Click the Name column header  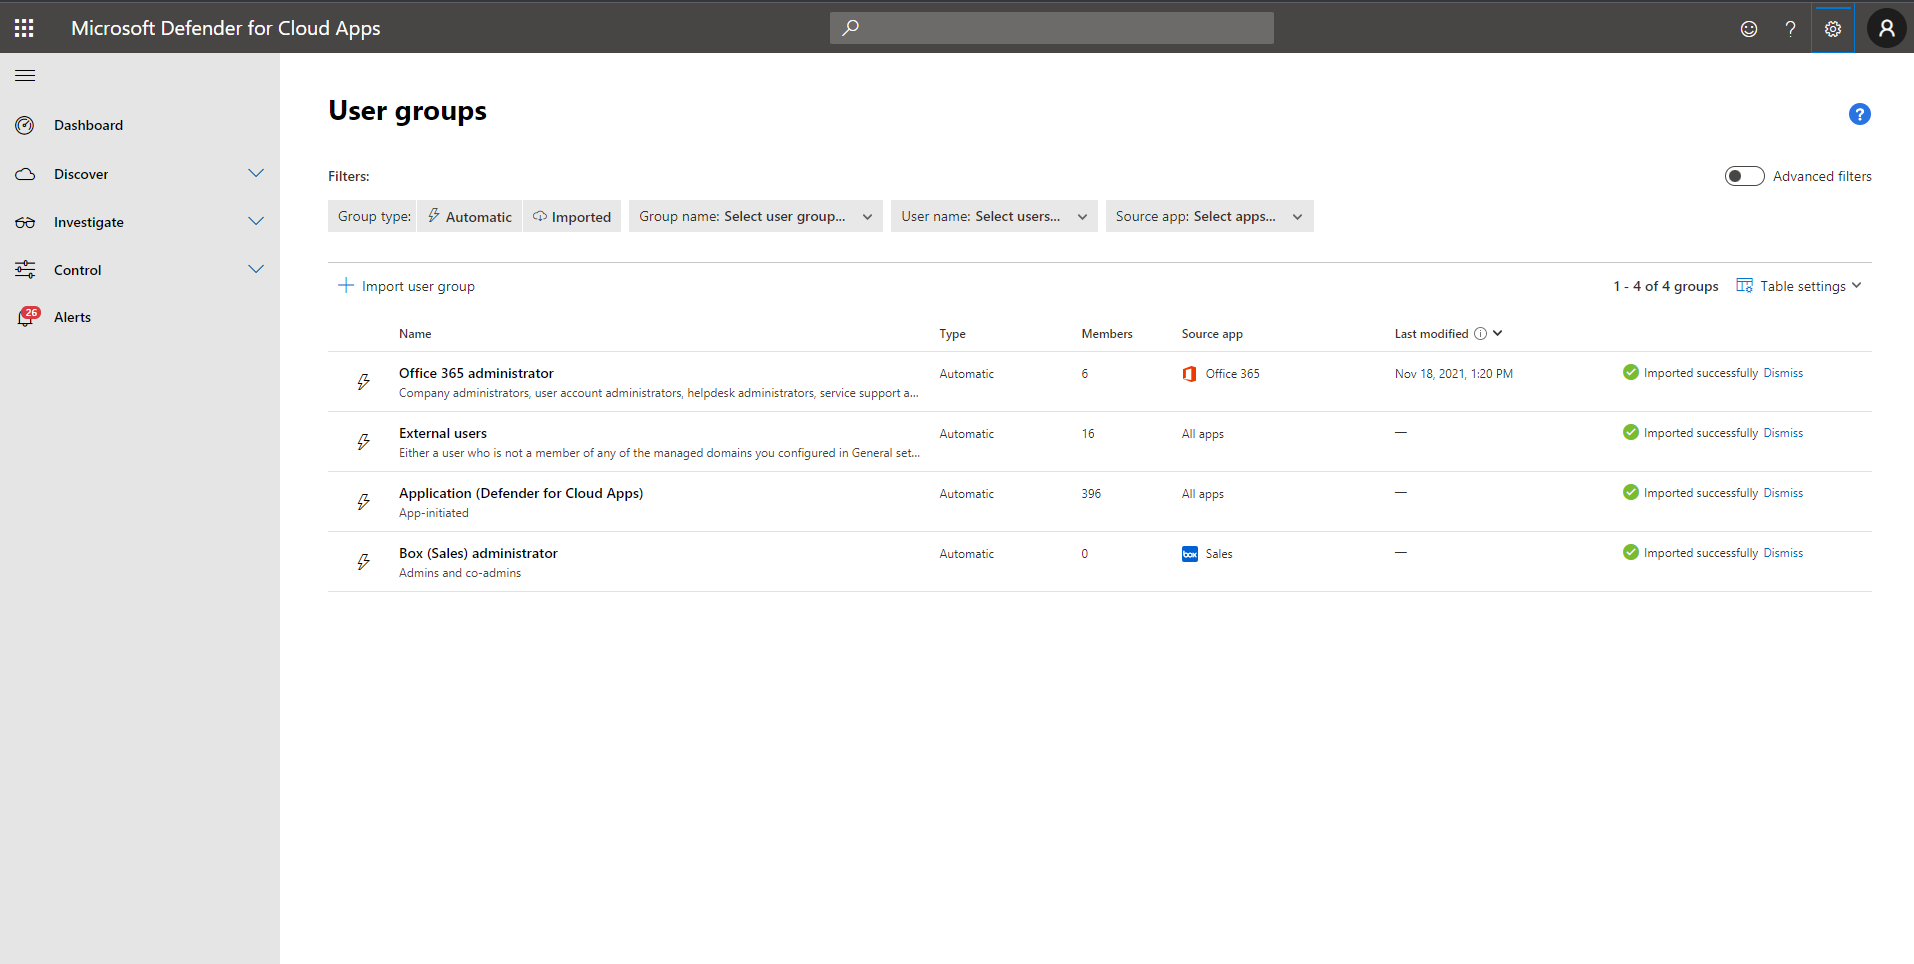coord(415,334)
